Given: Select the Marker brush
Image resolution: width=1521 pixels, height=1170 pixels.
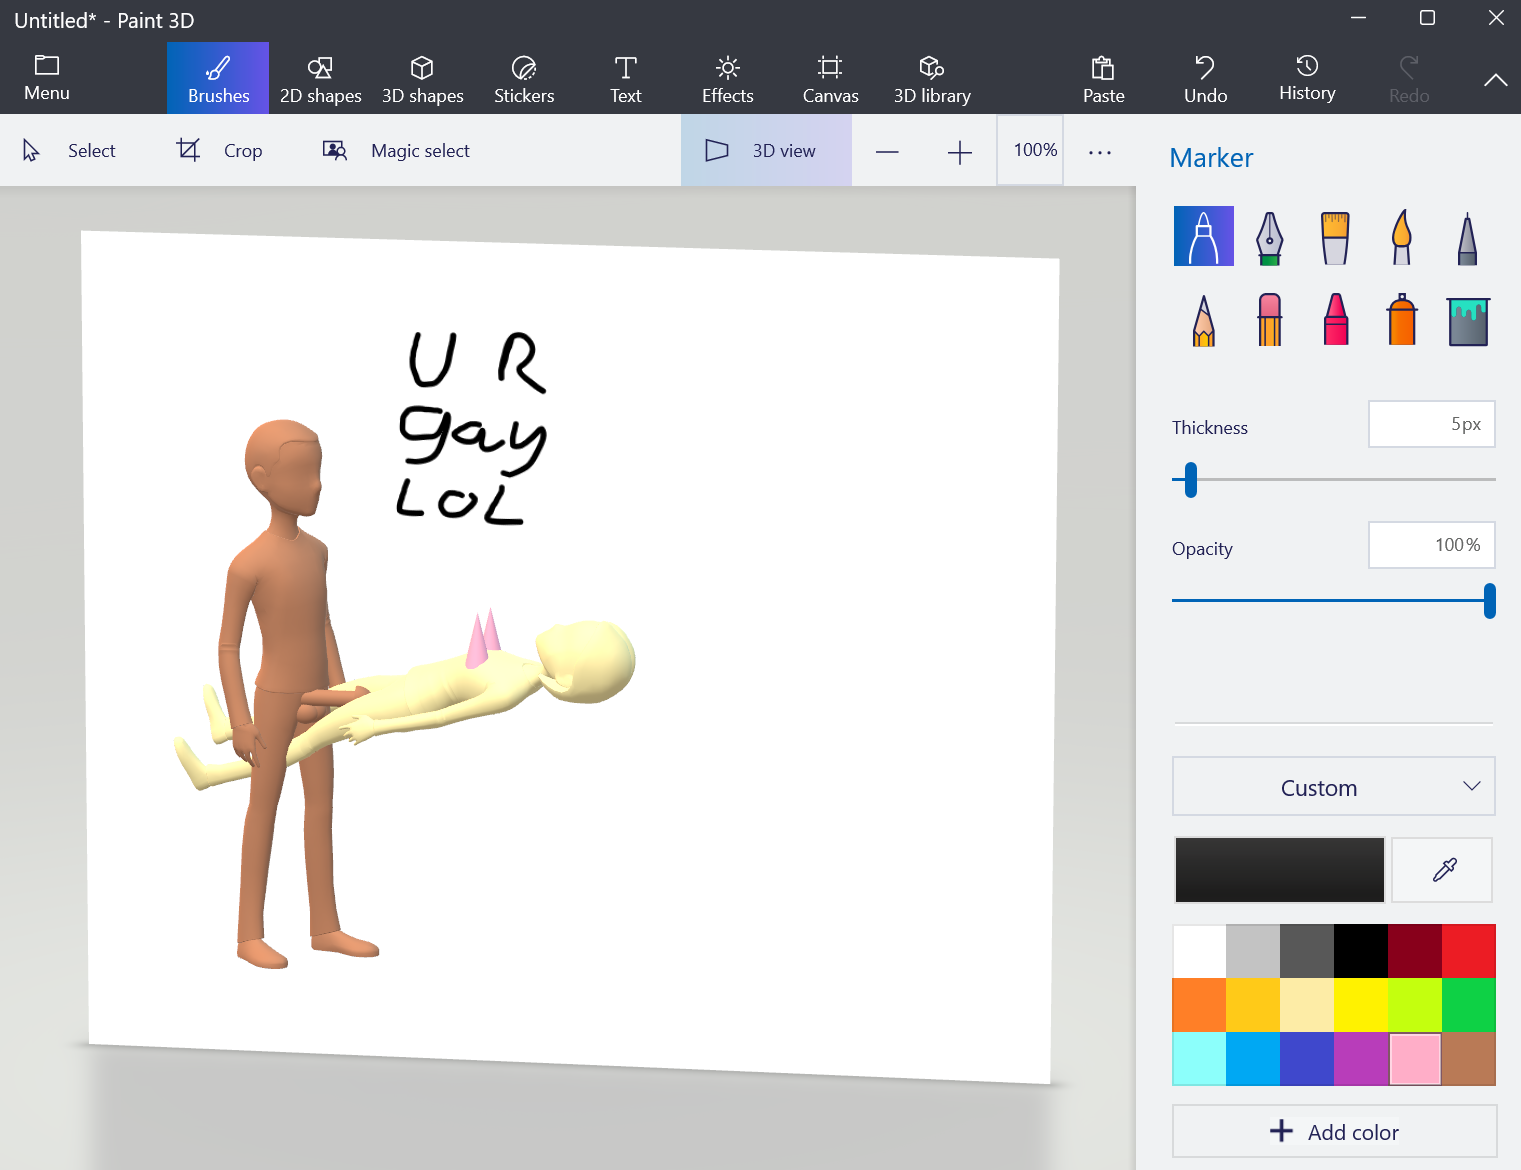Looking at the screenshot, I should pyautogui.click(x=1203, y=236).
